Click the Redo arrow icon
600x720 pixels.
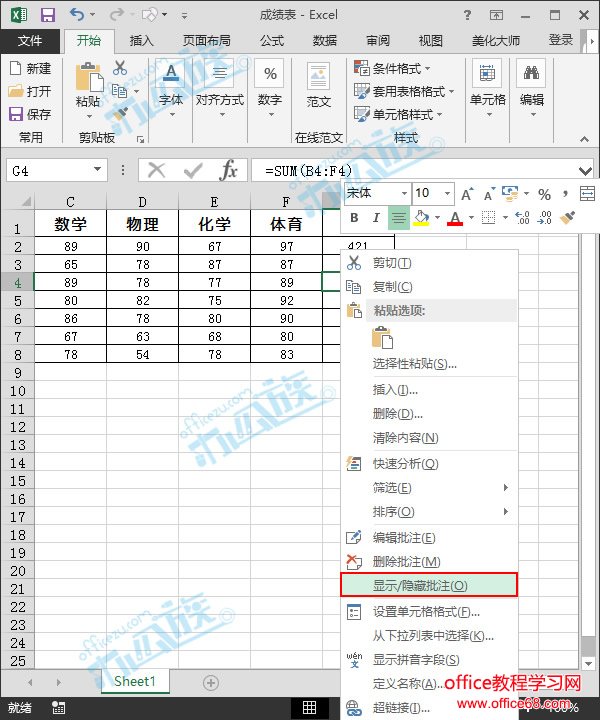[116, 15]
